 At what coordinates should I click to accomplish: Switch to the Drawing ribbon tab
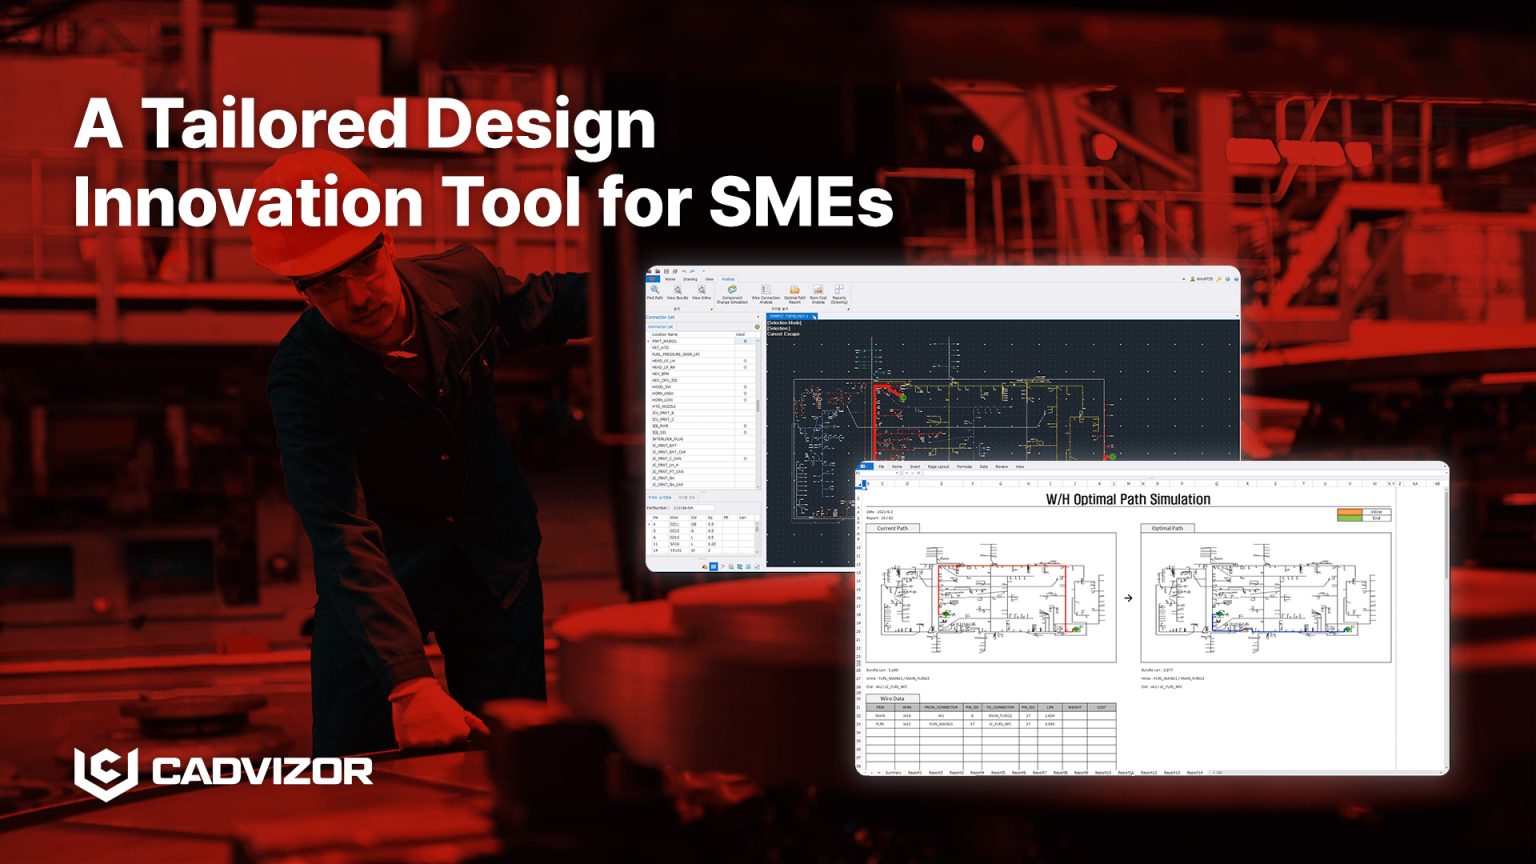(x=690, y=278)
